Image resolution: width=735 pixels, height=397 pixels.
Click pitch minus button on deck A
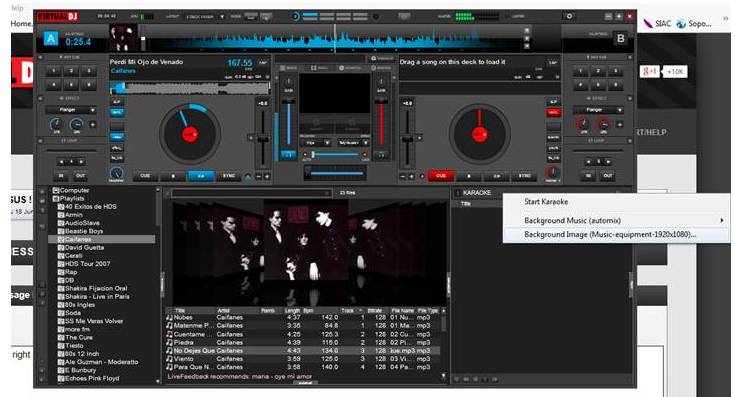pyautogui.click(x=258, y=176)
